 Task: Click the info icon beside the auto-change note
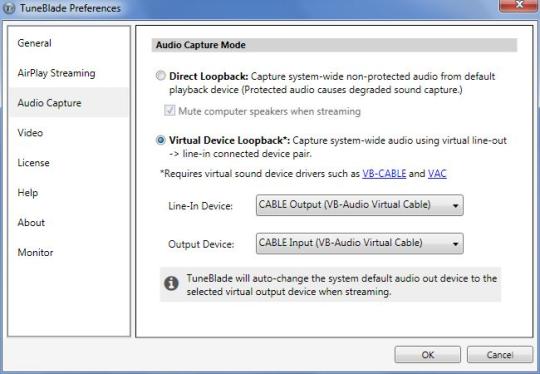(x=171, y=283)
